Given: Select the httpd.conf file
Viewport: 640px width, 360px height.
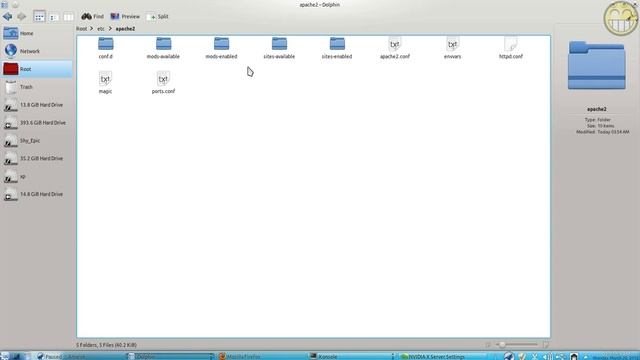Looking at the screenshot, I should (x=511, y=48).
